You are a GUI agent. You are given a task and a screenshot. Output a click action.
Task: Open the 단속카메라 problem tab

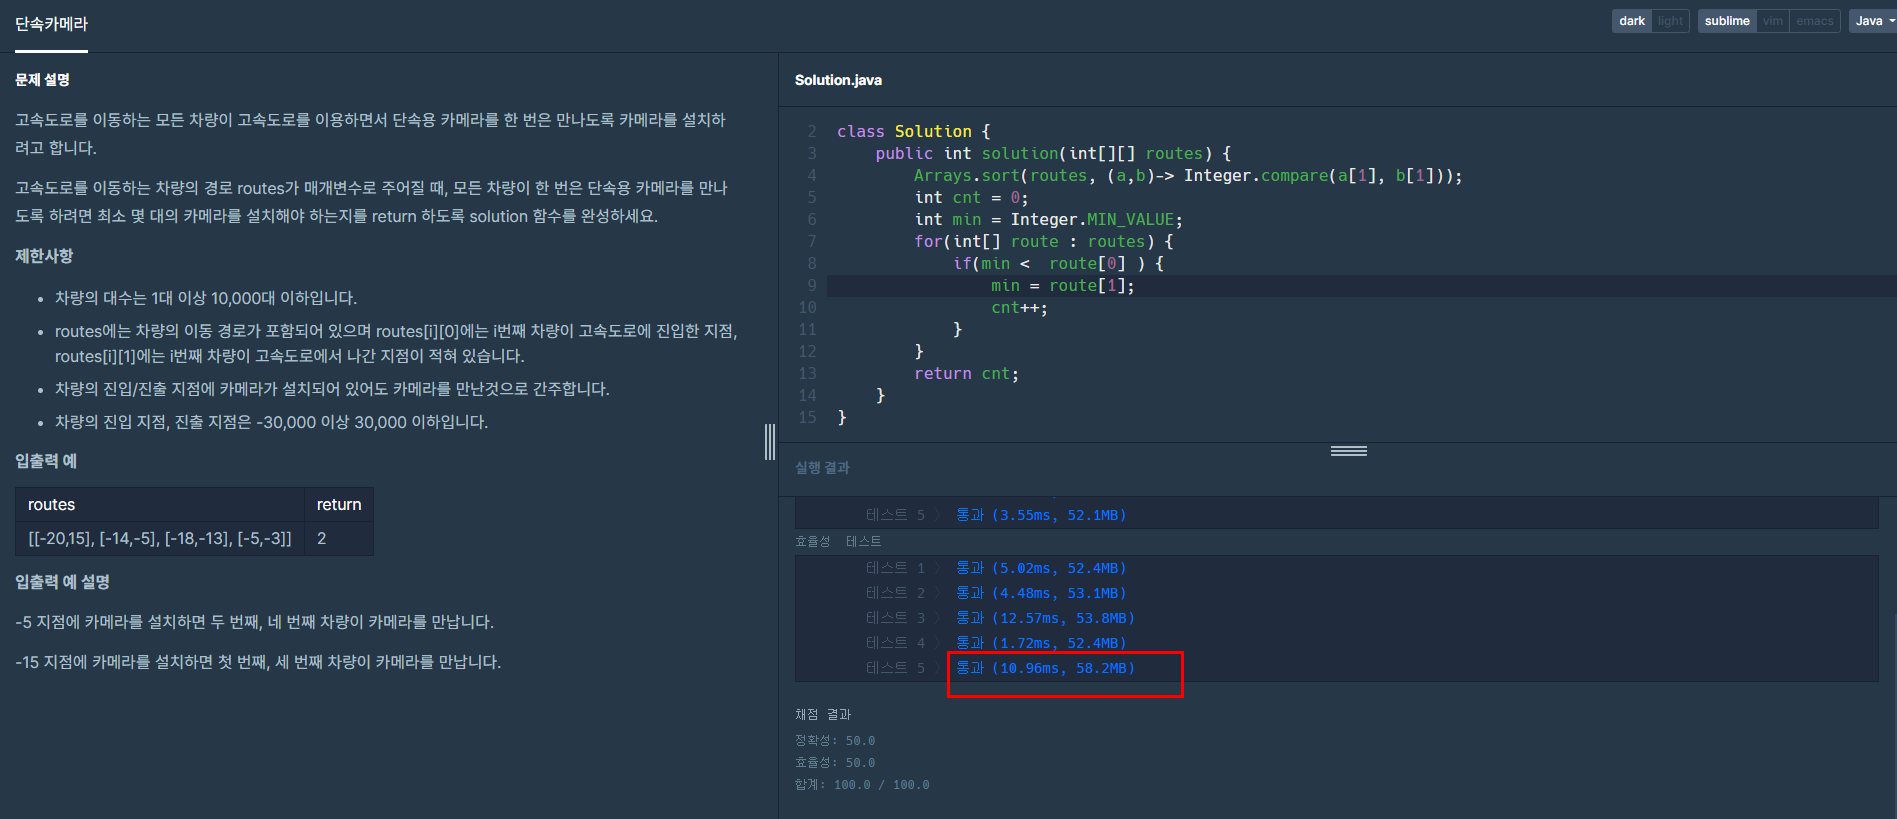[x=51, y=24]
